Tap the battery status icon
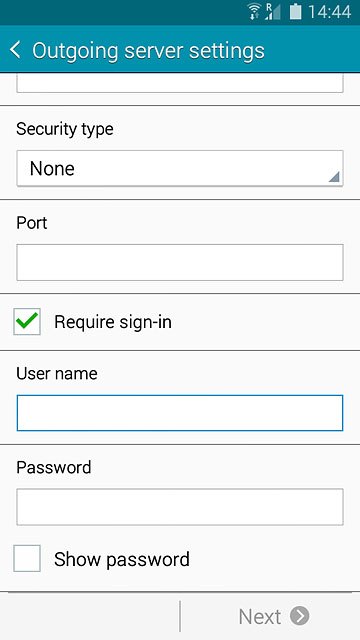The width and height of the screenshot is (360, 640). coord(296,12)
